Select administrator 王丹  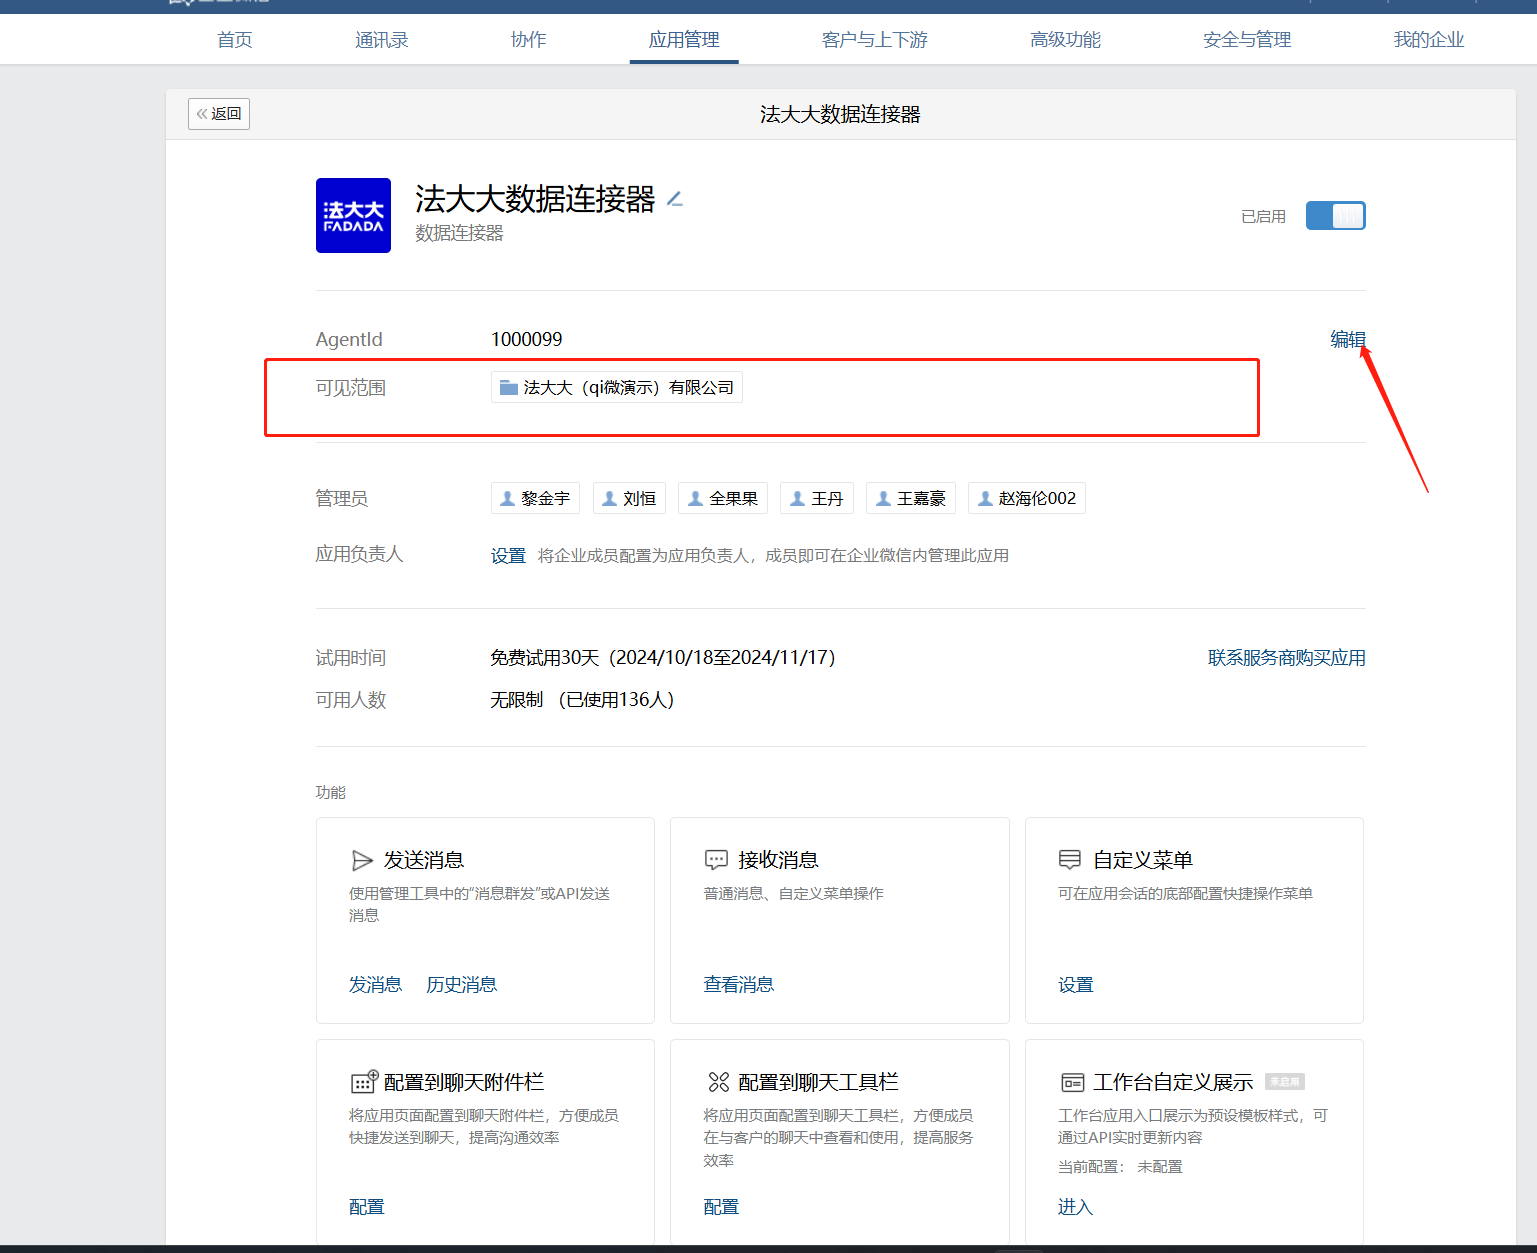[x=817, y=498]
